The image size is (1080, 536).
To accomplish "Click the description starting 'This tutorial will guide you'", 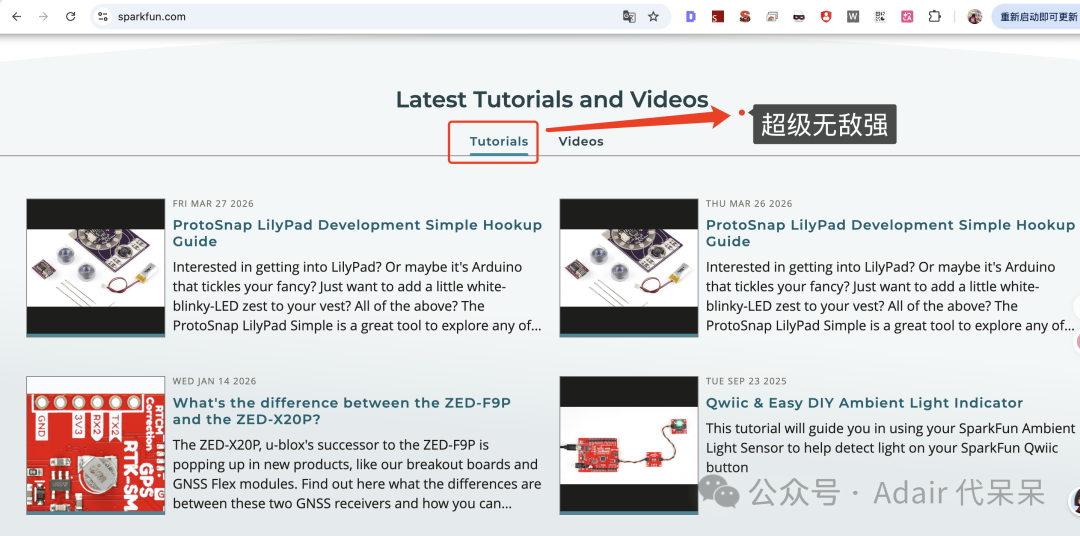I will point(891,448).
